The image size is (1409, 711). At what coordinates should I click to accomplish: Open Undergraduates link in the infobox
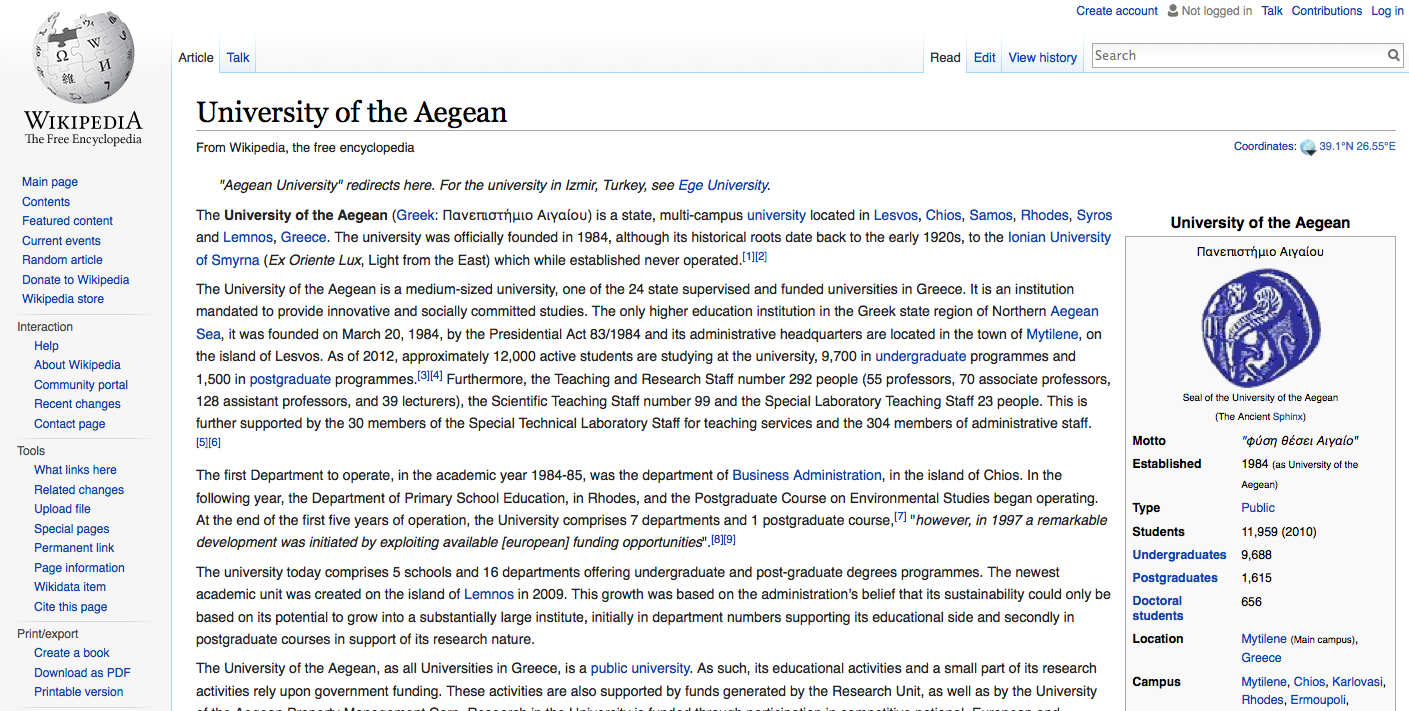click(x=1179, y=555)
